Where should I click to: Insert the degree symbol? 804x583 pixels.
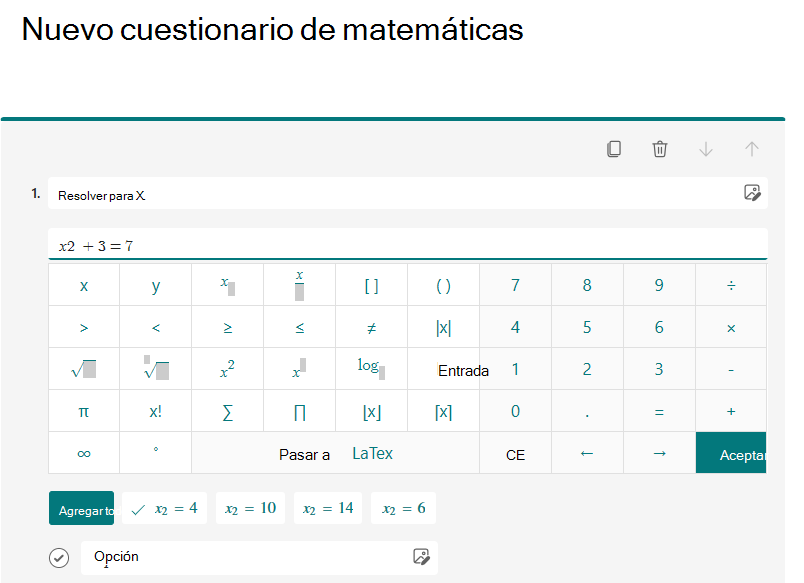coord(156,453)
